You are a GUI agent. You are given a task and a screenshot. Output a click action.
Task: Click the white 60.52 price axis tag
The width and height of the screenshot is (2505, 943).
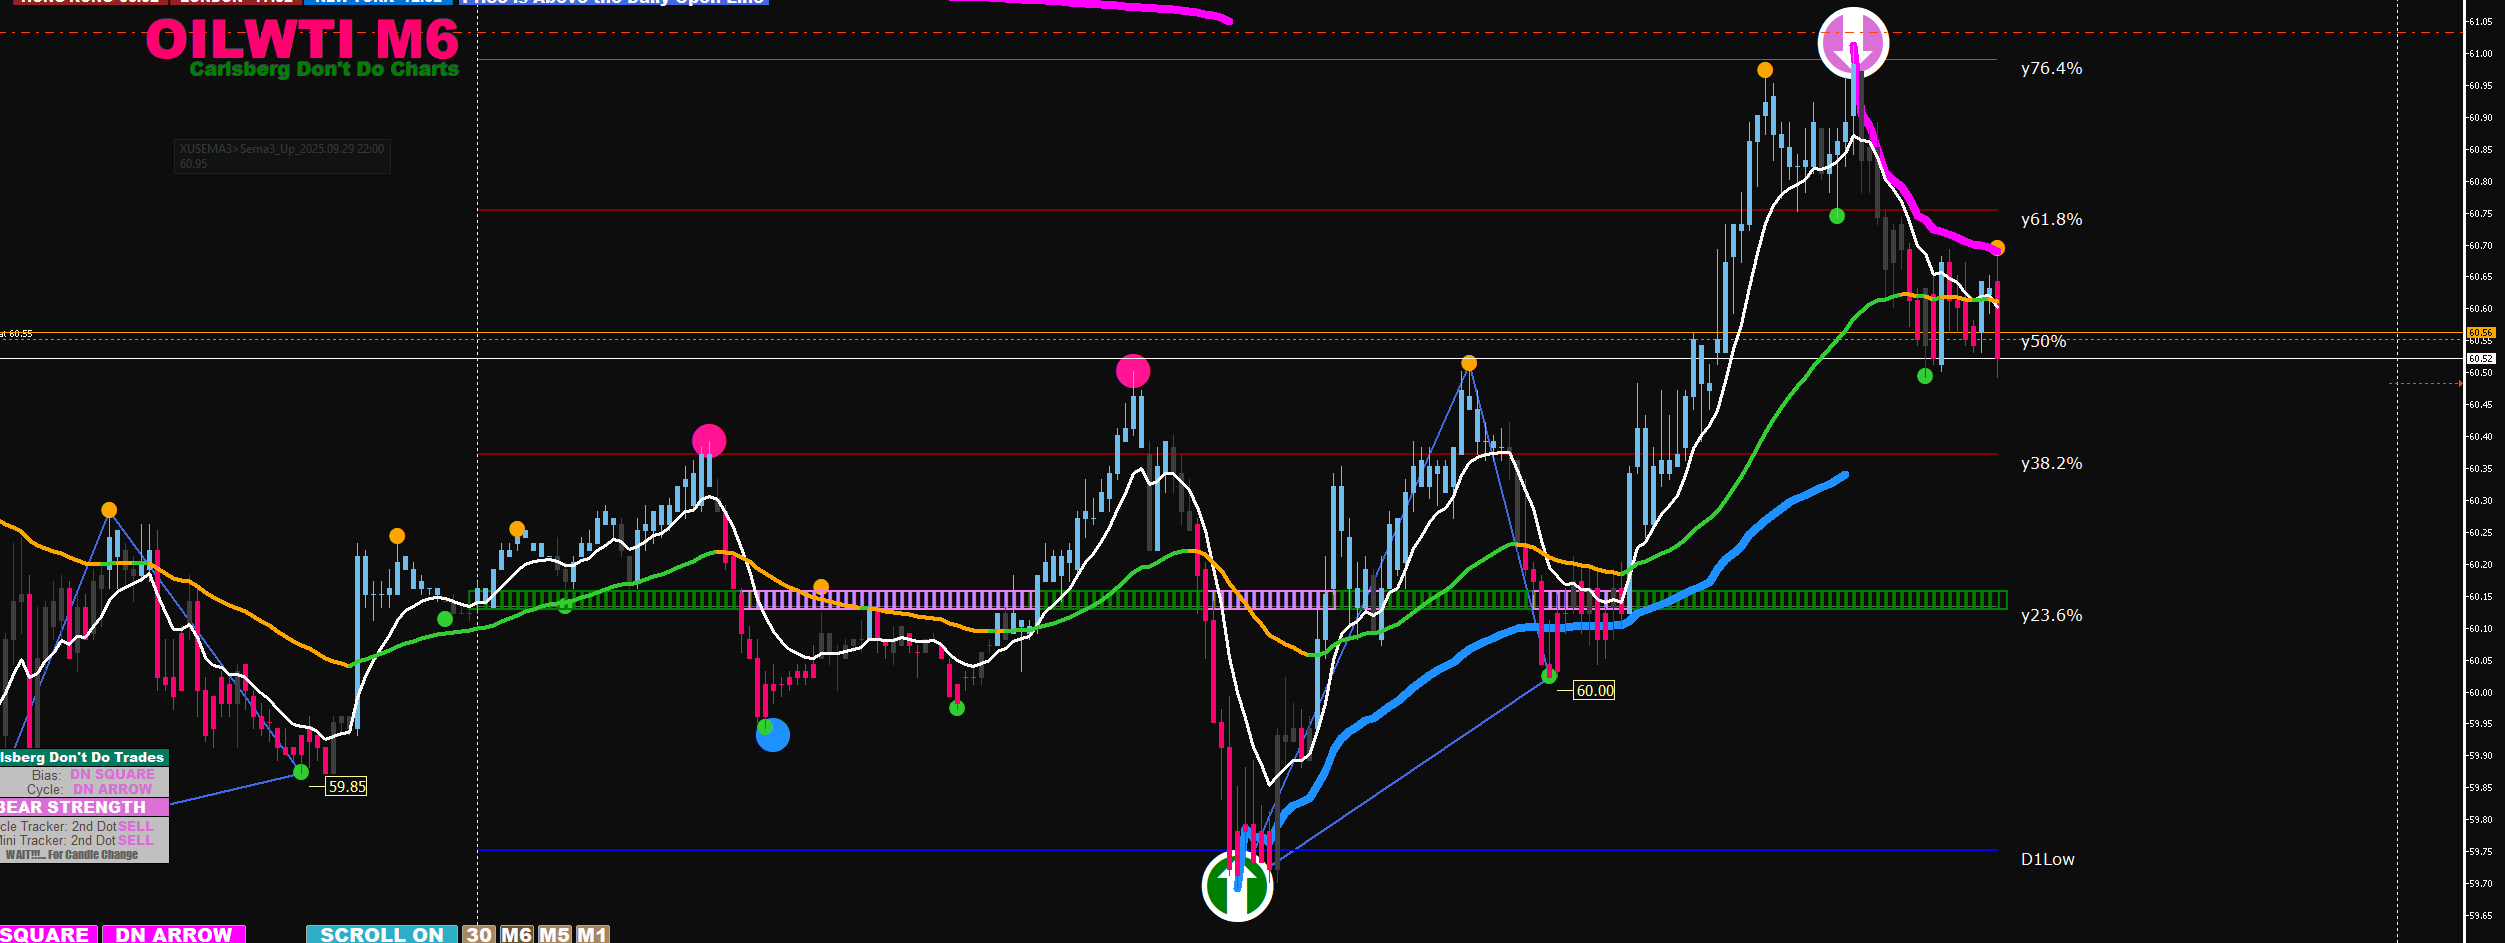click(x=2481, y=358)
